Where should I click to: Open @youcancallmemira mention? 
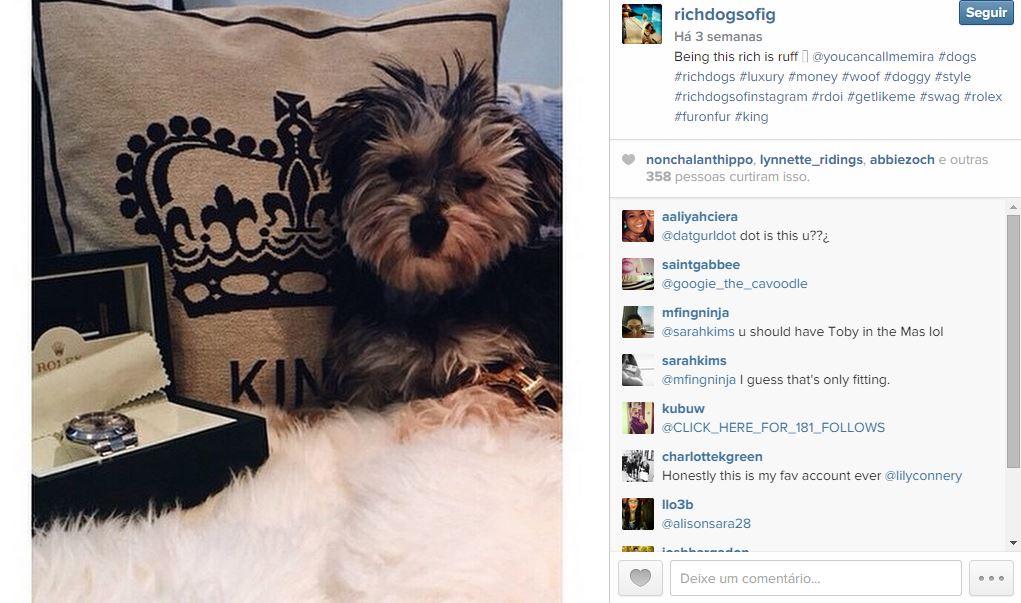873,57
